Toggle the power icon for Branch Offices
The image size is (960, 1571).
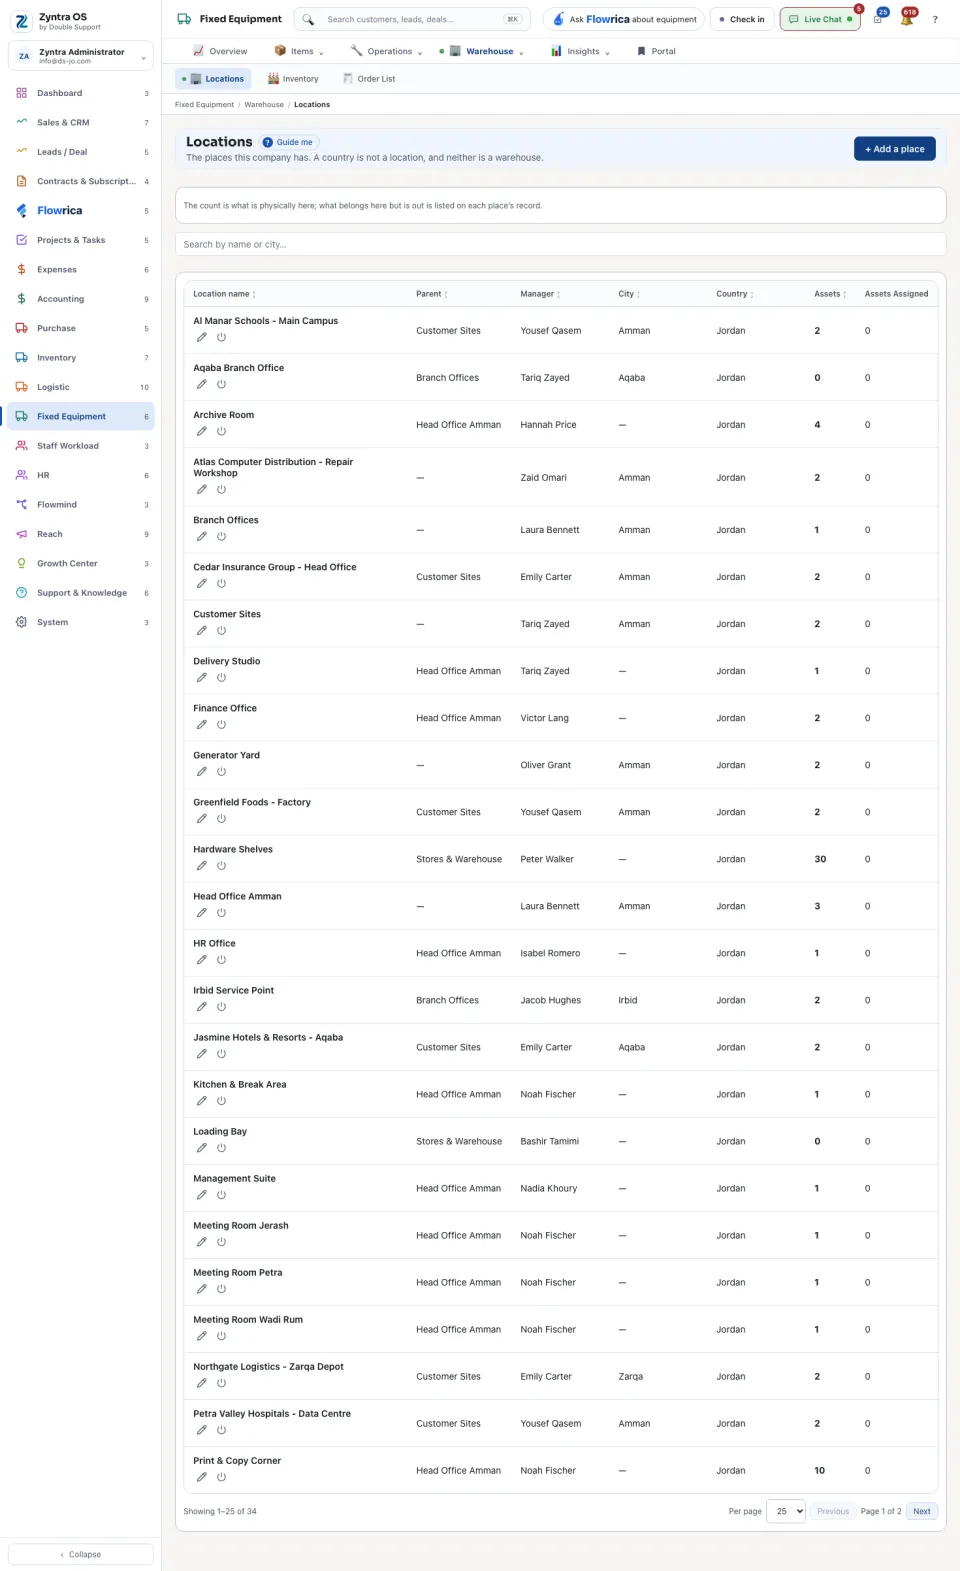tap(221, 536)
